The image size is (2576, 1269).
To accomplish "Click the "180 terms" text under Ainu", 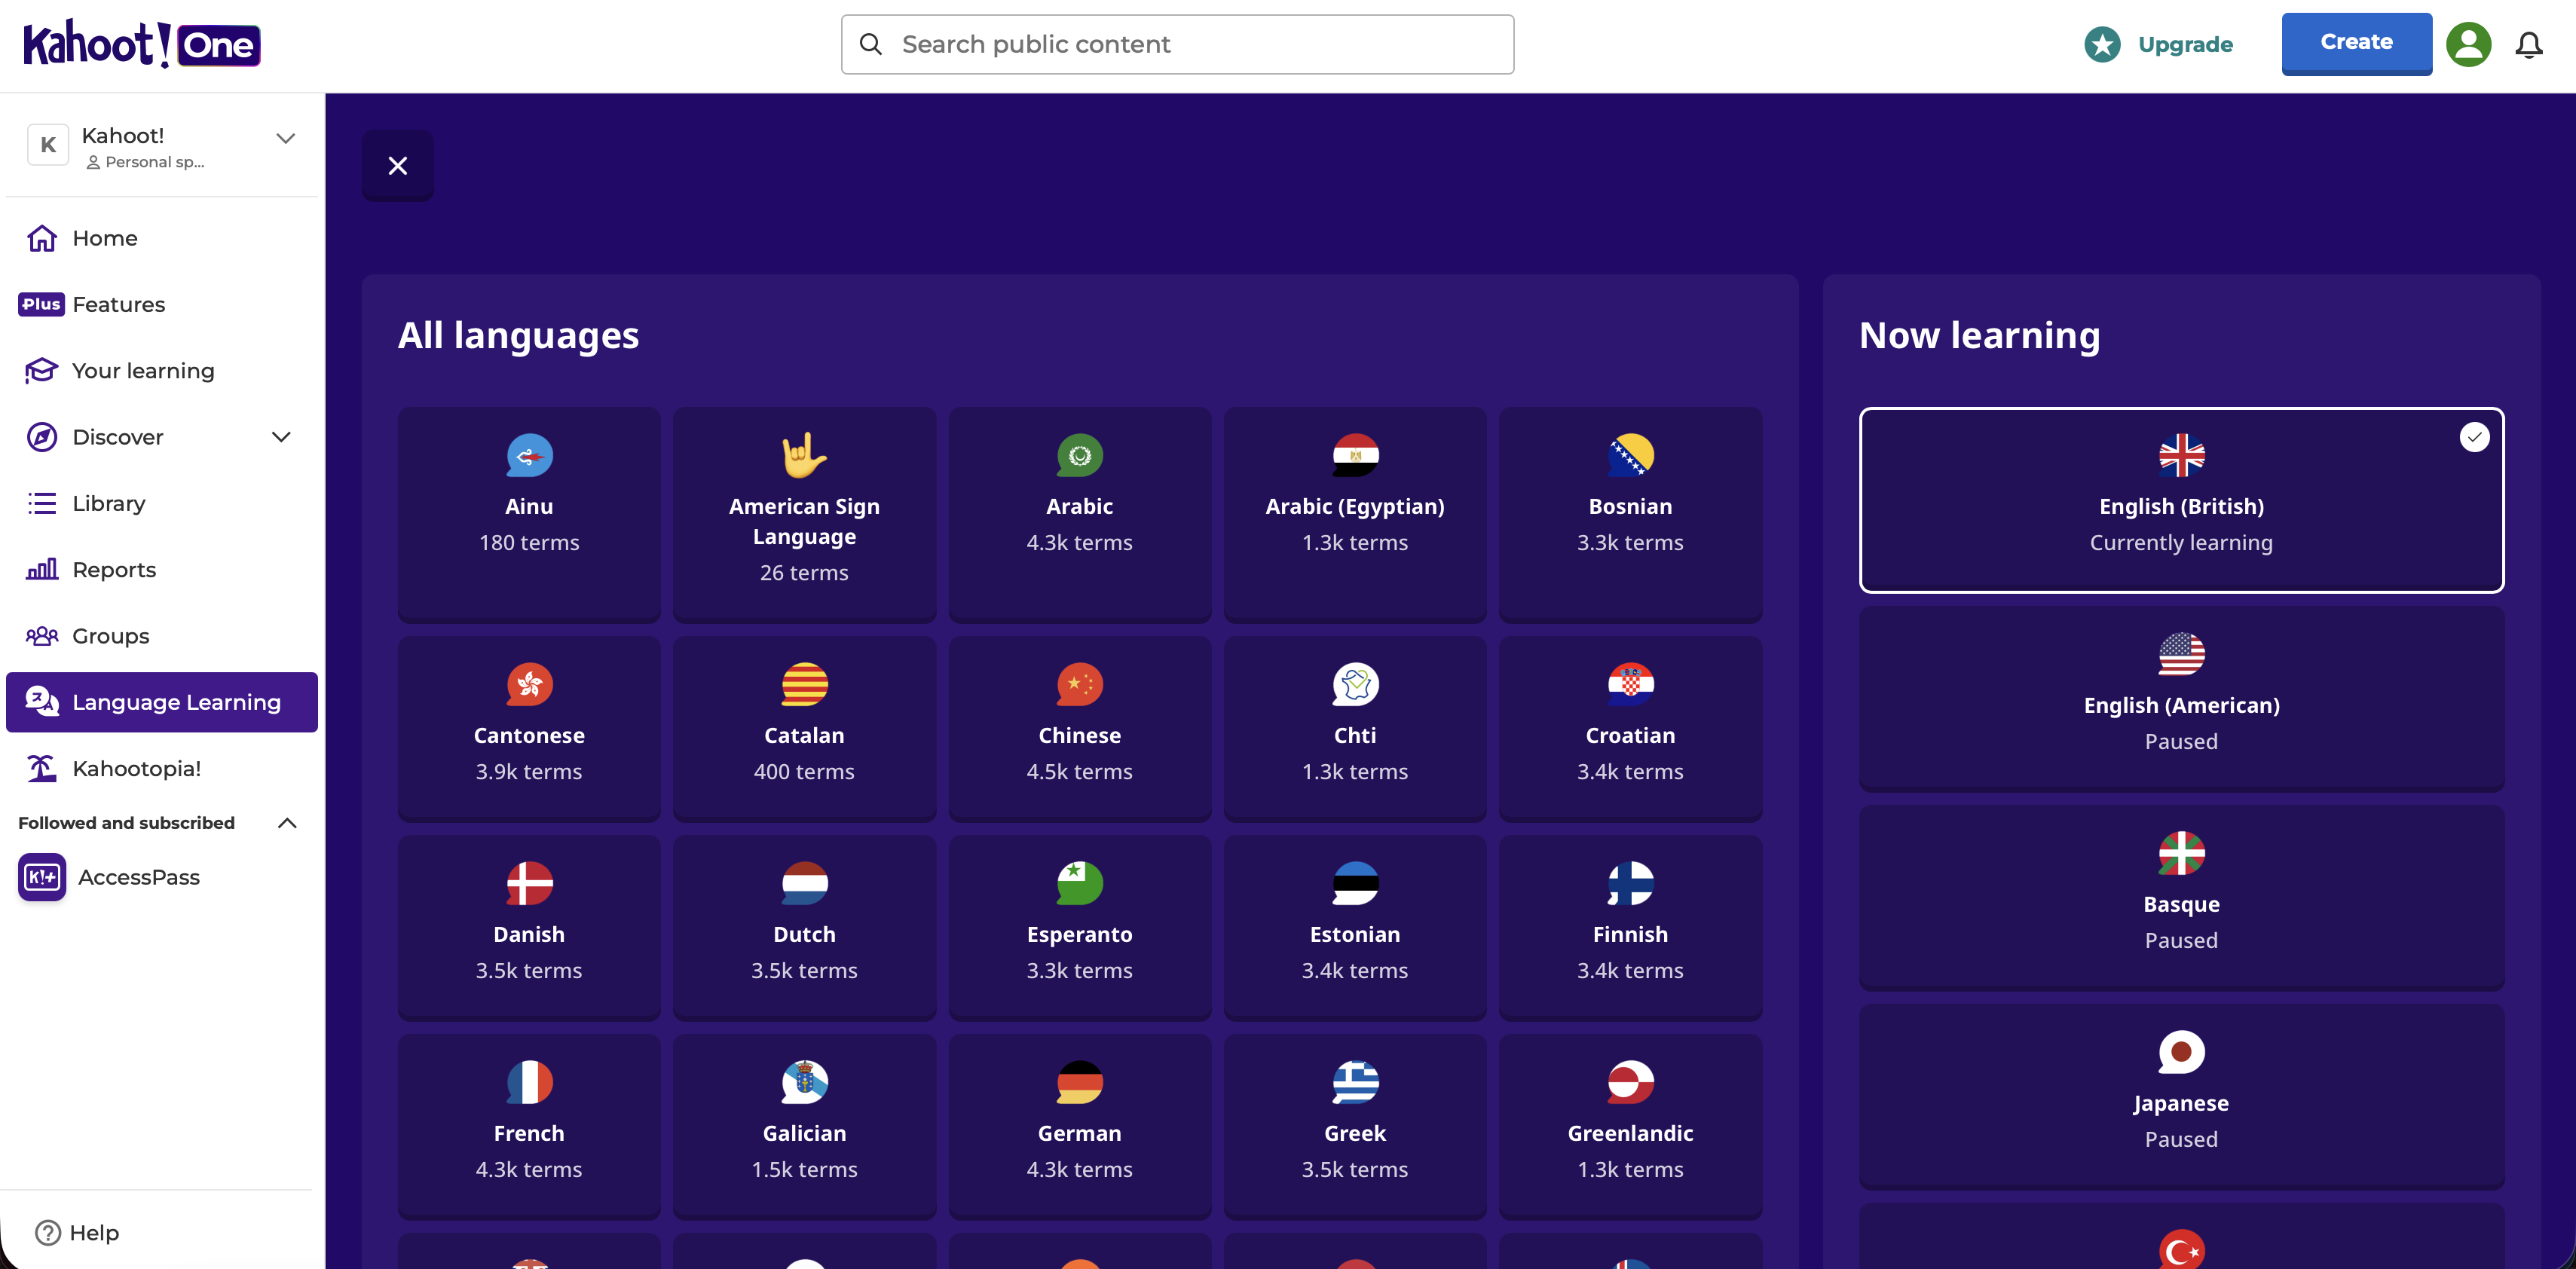I will coord(529,543).
